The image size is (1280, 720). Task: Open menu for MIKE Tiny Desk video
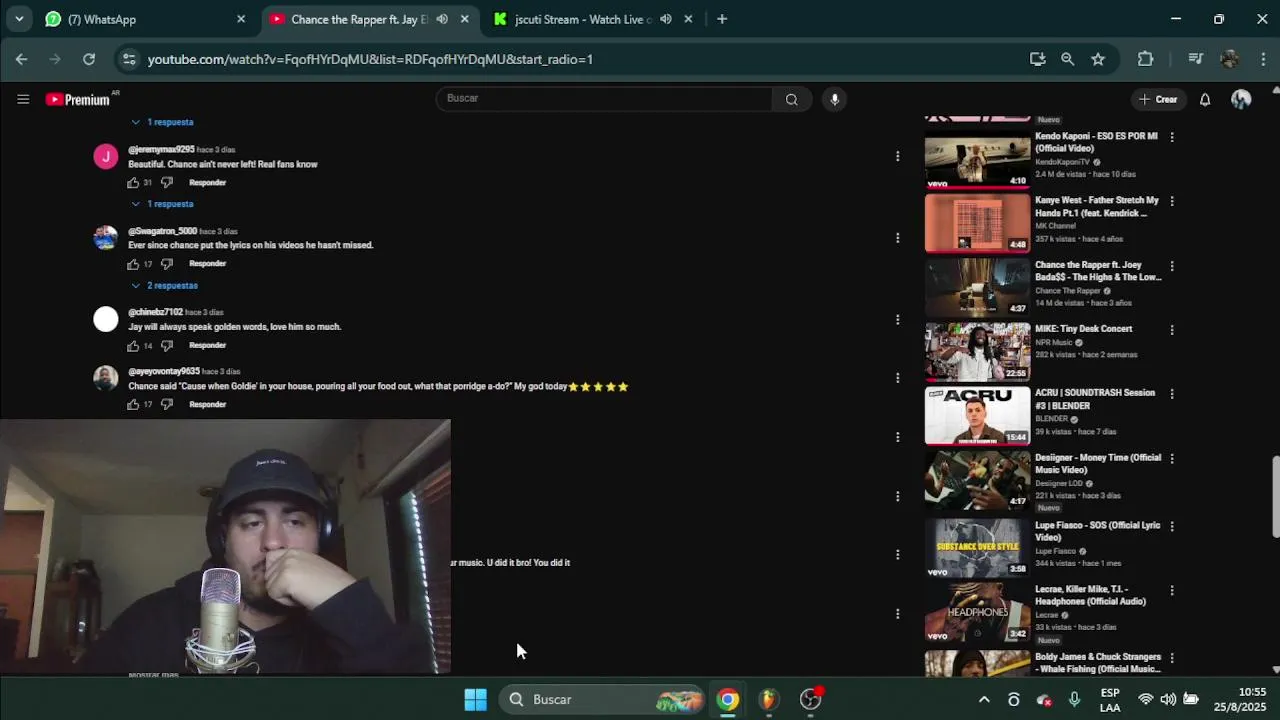point(1171,330)
